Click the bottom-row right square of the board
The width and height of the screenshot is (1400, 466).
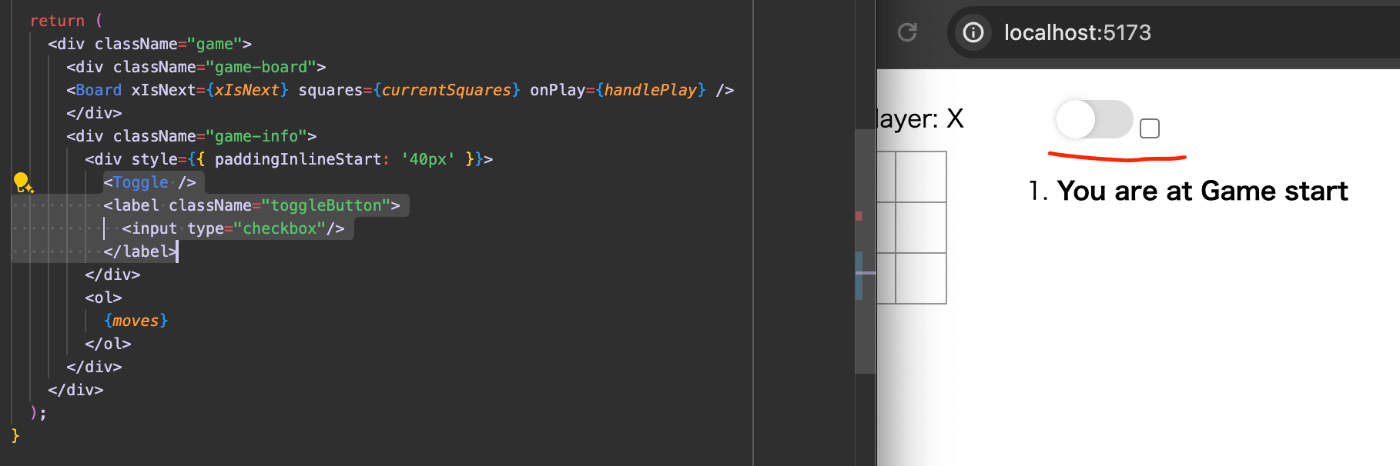click(920, 278)
